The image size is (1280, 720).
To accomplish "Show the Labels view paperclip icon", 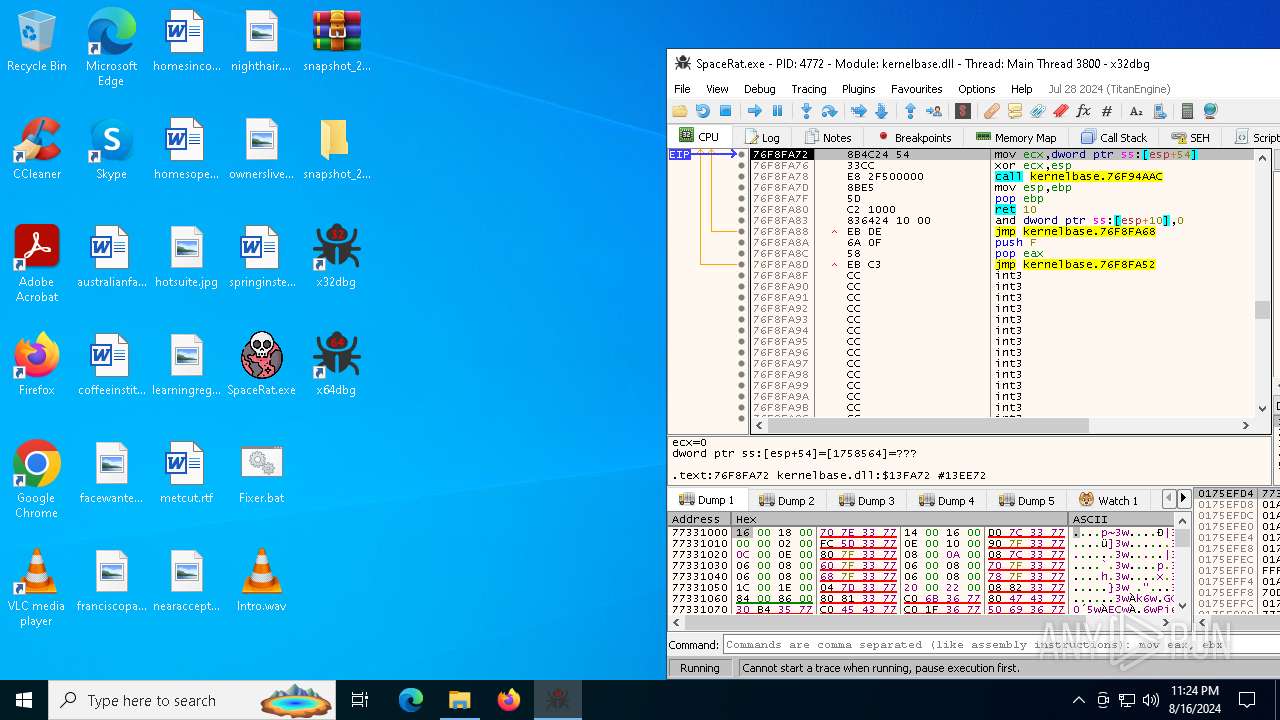I will 1038,111.
